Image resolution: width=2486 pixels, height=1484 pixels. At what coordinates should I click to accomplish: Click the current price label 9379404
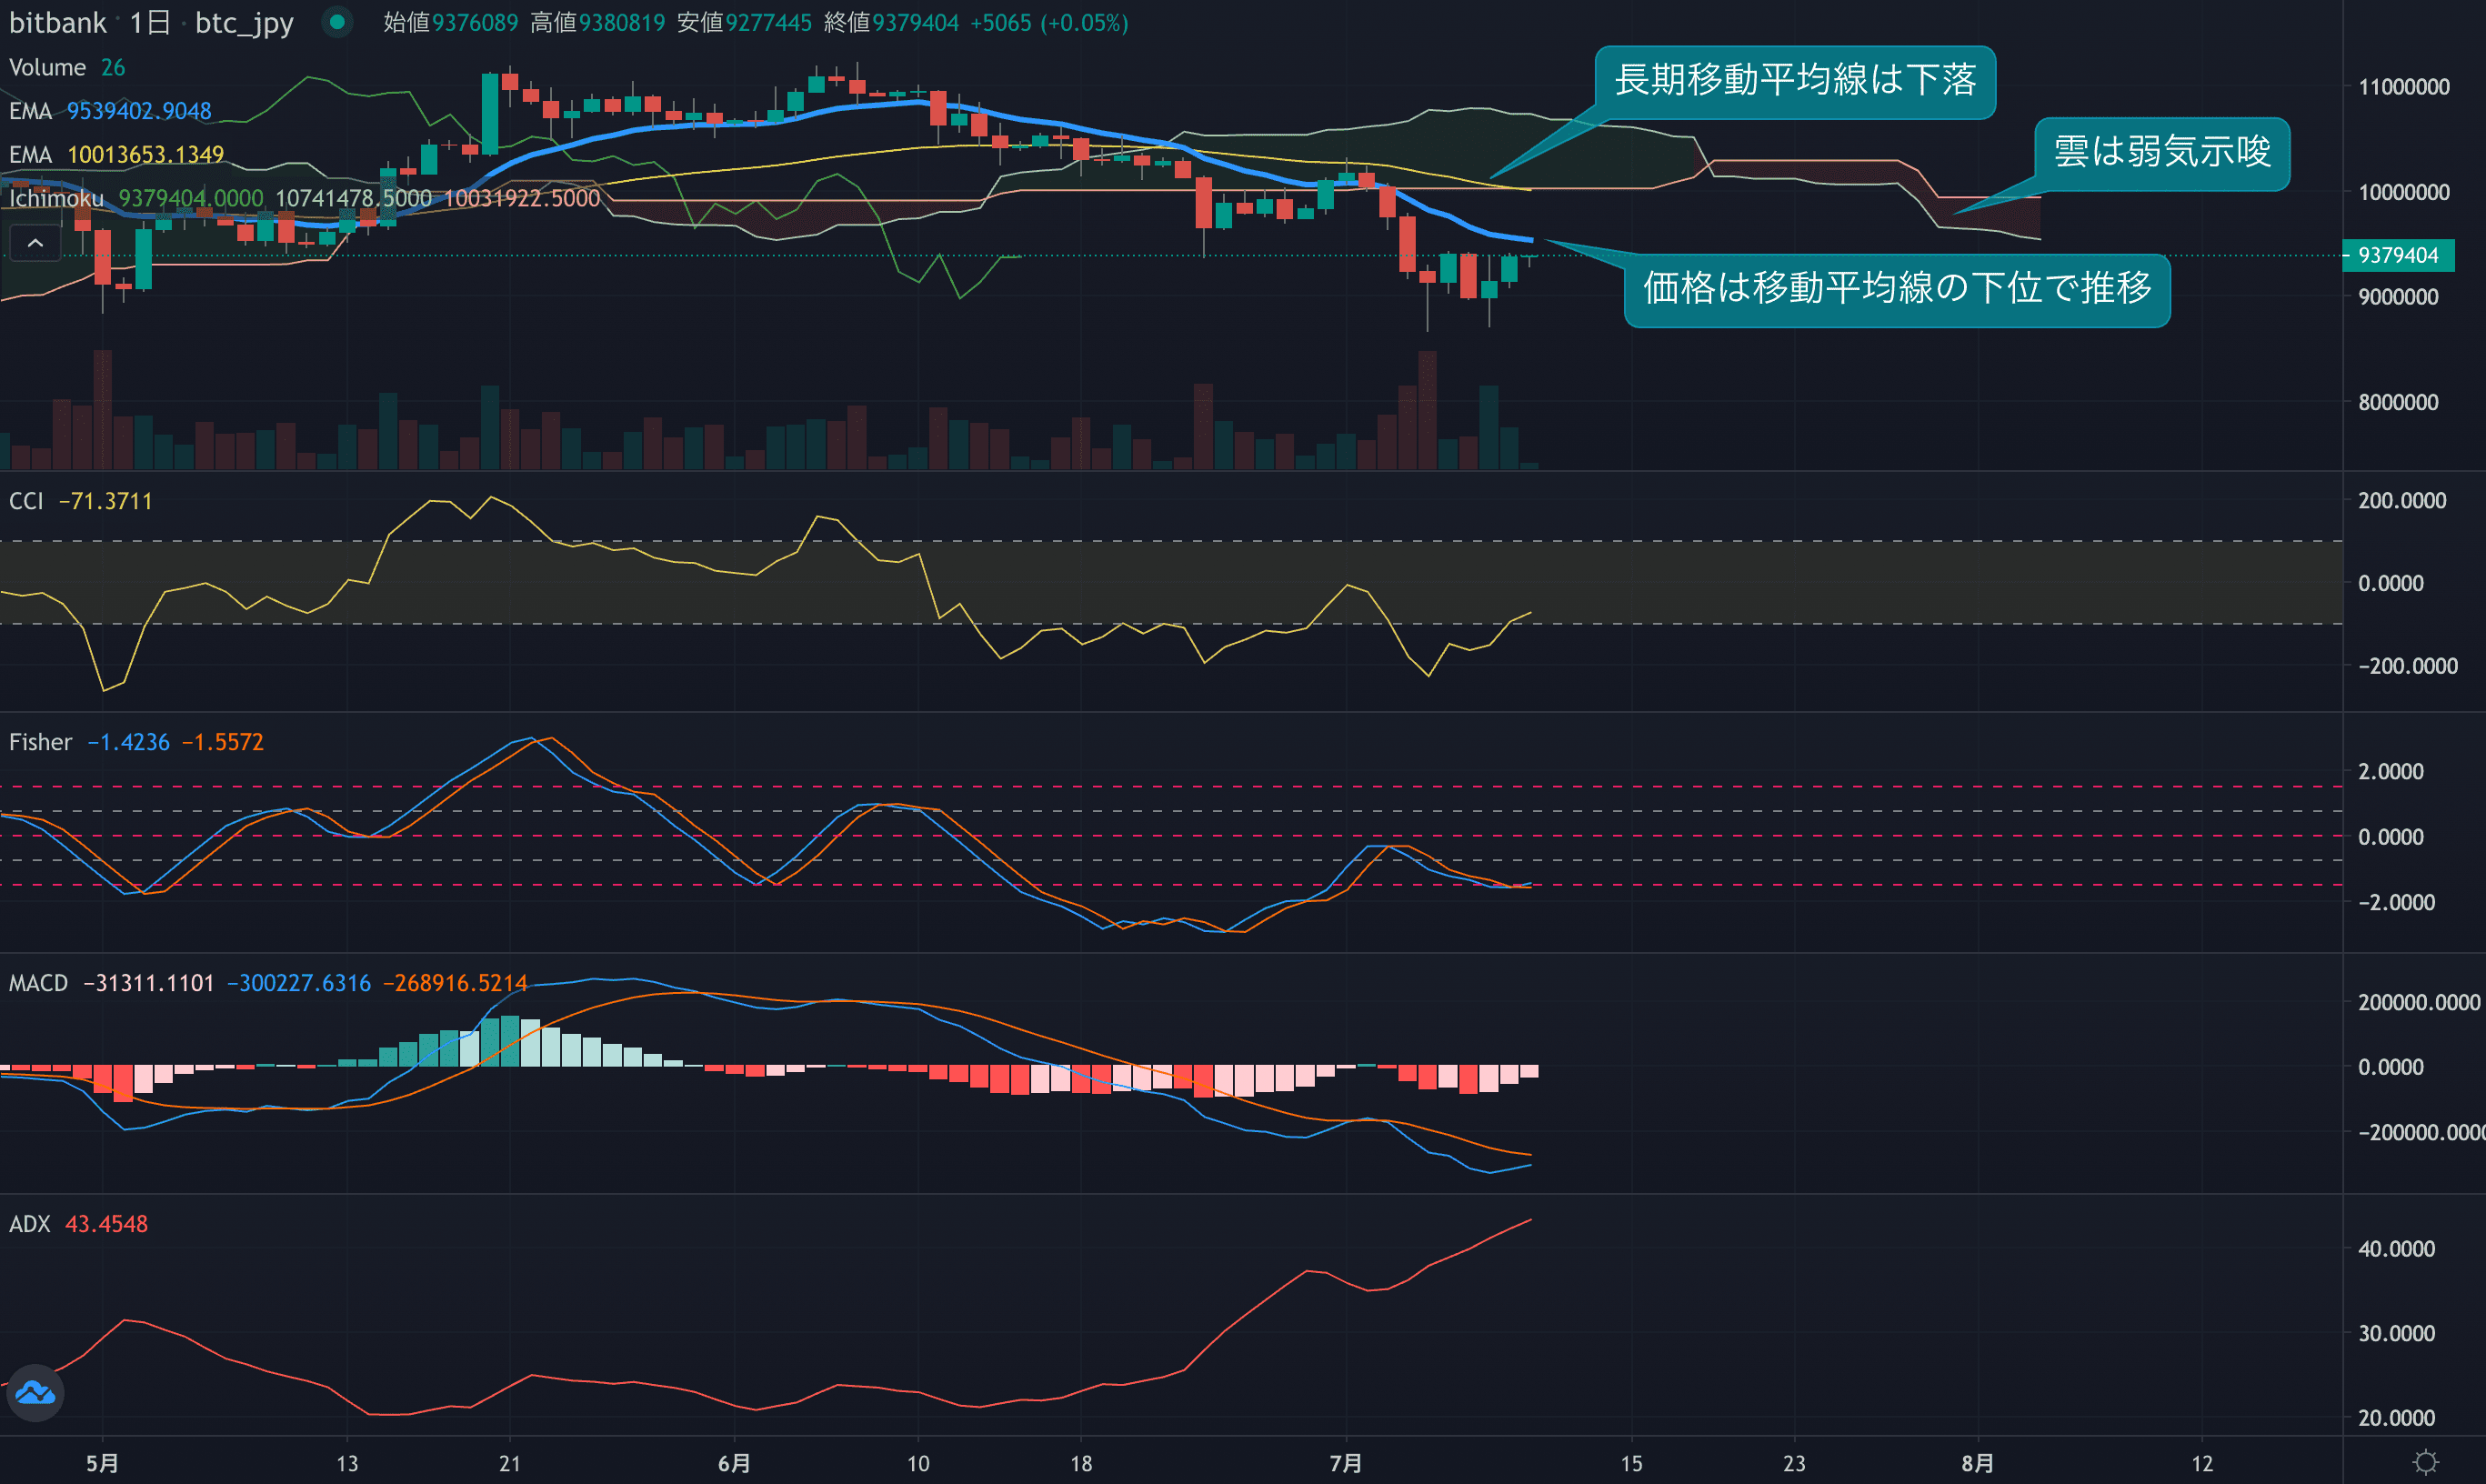click(2397, 255)
